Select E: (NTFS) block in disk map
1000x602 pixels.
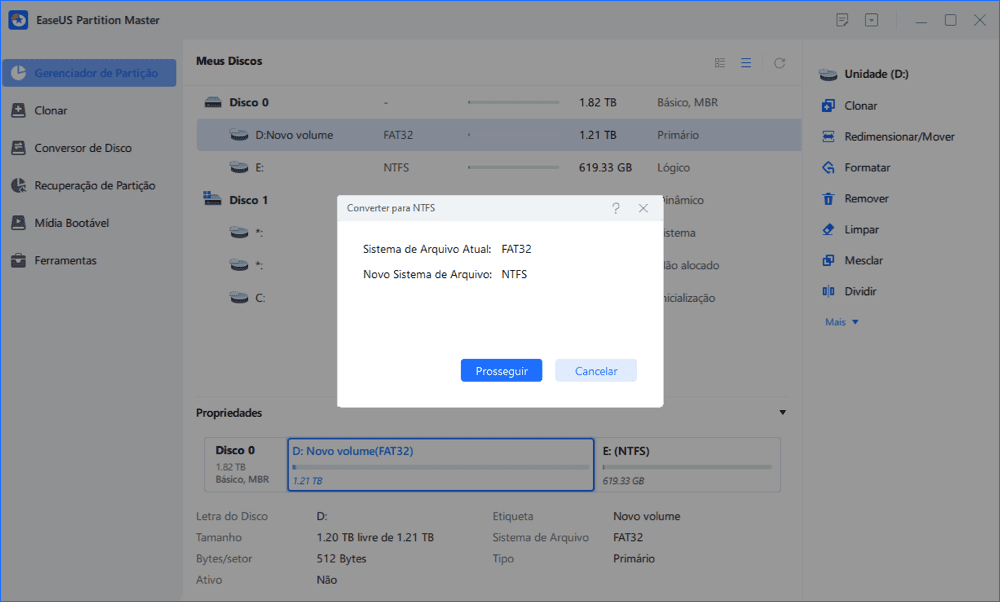pos(688,465)
